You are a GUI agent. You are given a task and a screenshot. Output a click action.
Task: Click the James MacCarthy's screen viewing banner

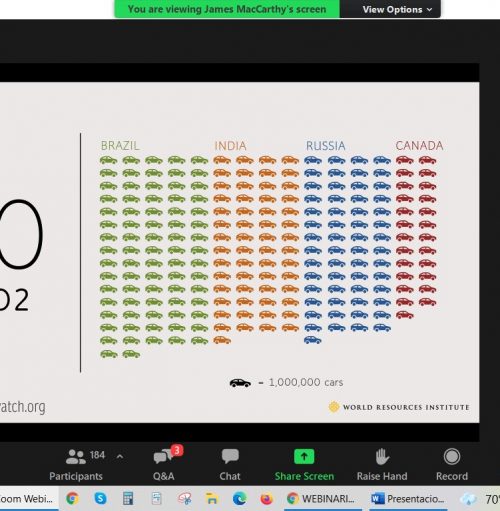pyautogui.click(x=227, y=9)
